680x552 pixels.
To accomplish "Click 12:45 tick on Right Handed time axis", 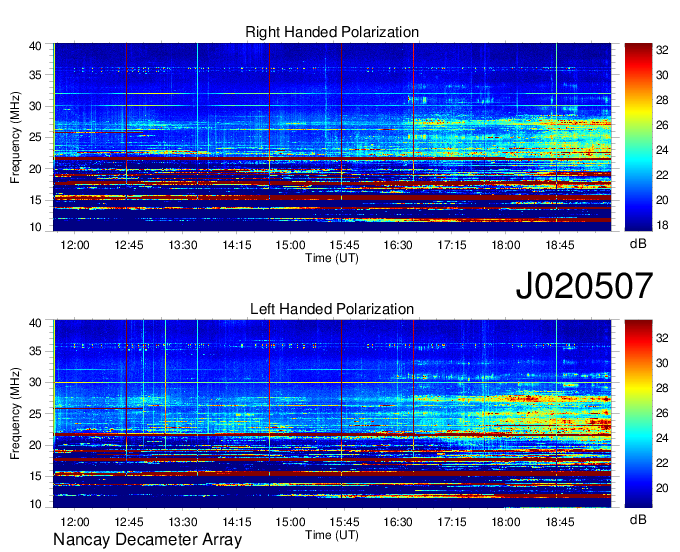I will [129, 245].
